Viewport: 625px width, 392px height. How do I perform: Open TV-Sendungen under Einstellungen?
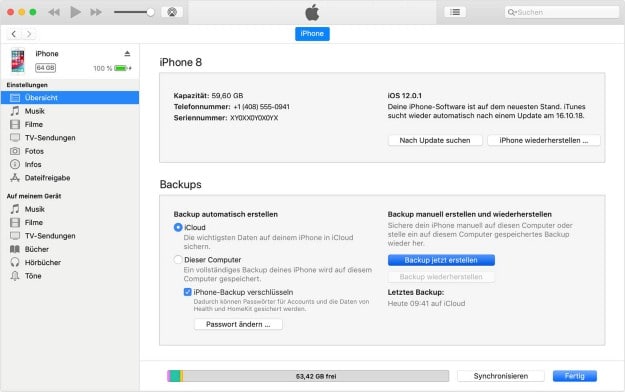(x=70, y=138)
